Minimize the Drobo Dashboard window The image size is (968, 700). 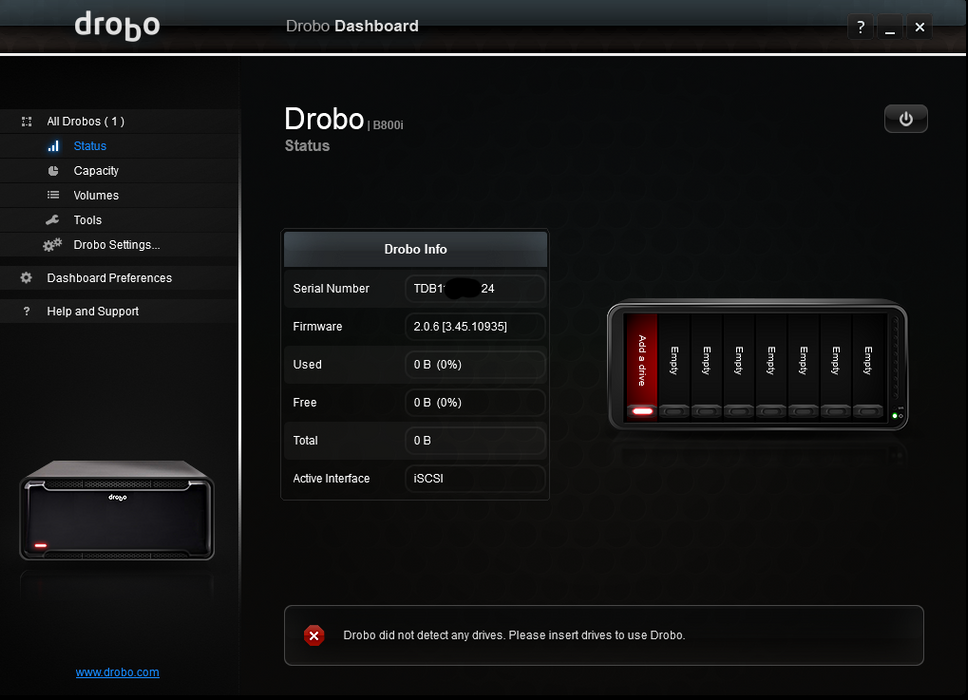890,27
